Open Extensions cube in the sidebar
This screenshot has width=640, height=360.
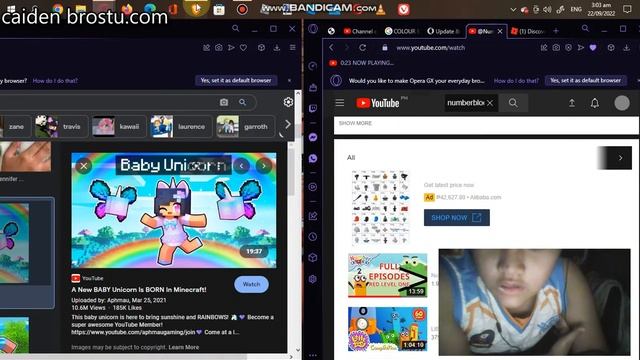[313, 258]
